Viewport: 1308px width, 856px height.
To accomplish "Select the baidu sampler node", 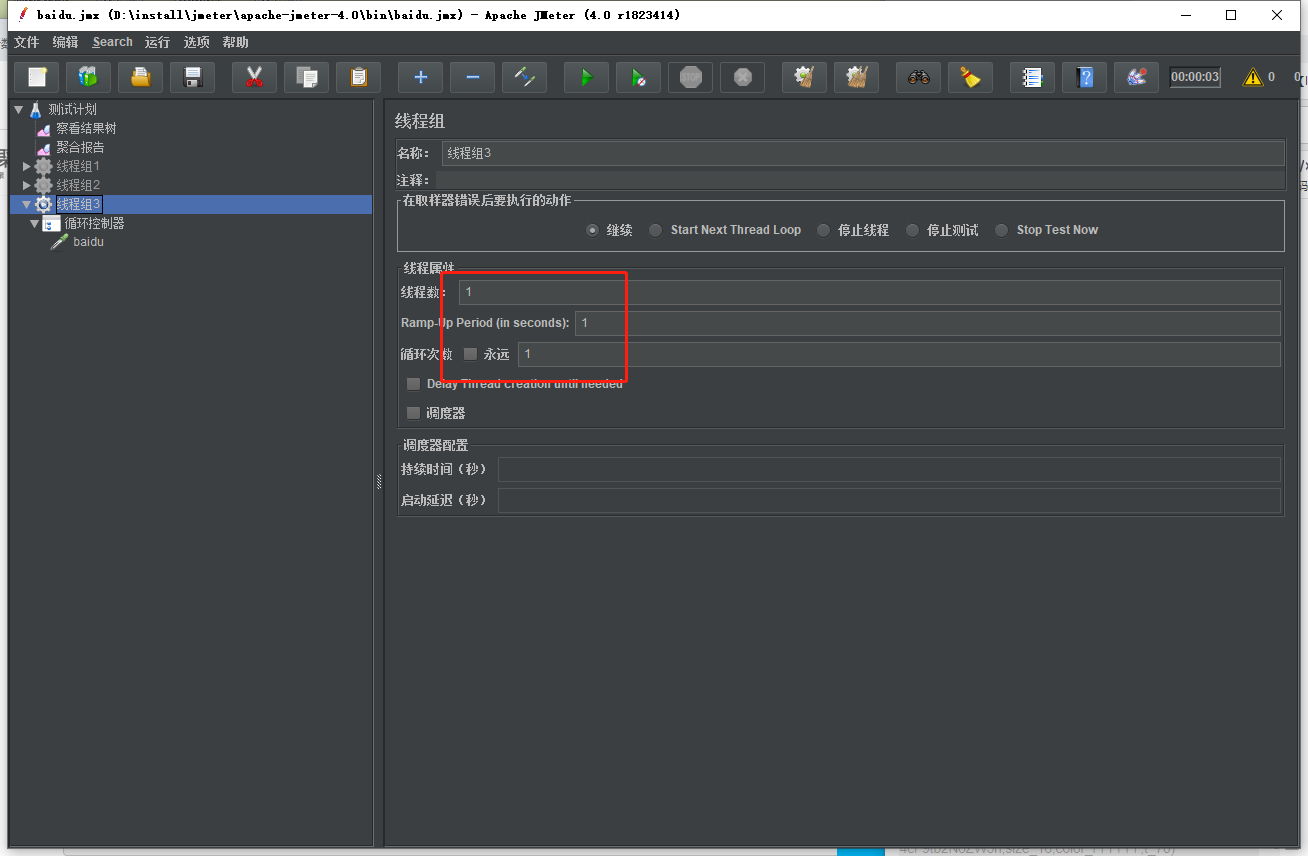I will point(88,242).
